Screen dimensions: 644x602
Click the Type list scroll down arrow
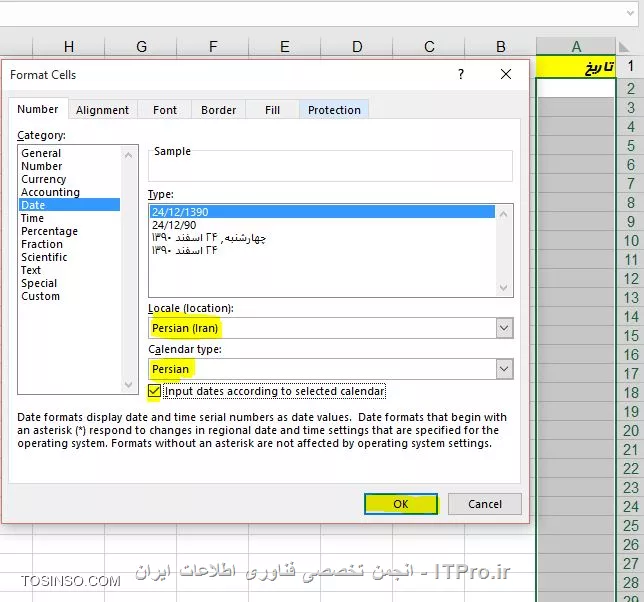tap(504, 287)
